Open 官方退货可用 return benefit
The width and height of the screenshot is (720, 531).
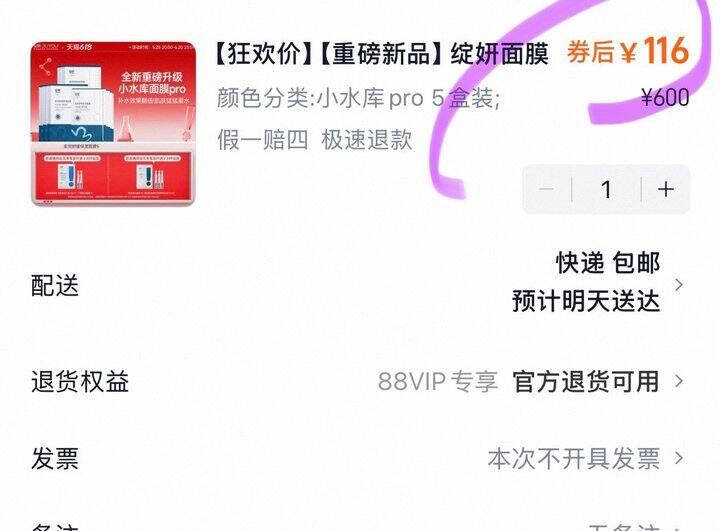pyautogui.click(x=586, y=381)
